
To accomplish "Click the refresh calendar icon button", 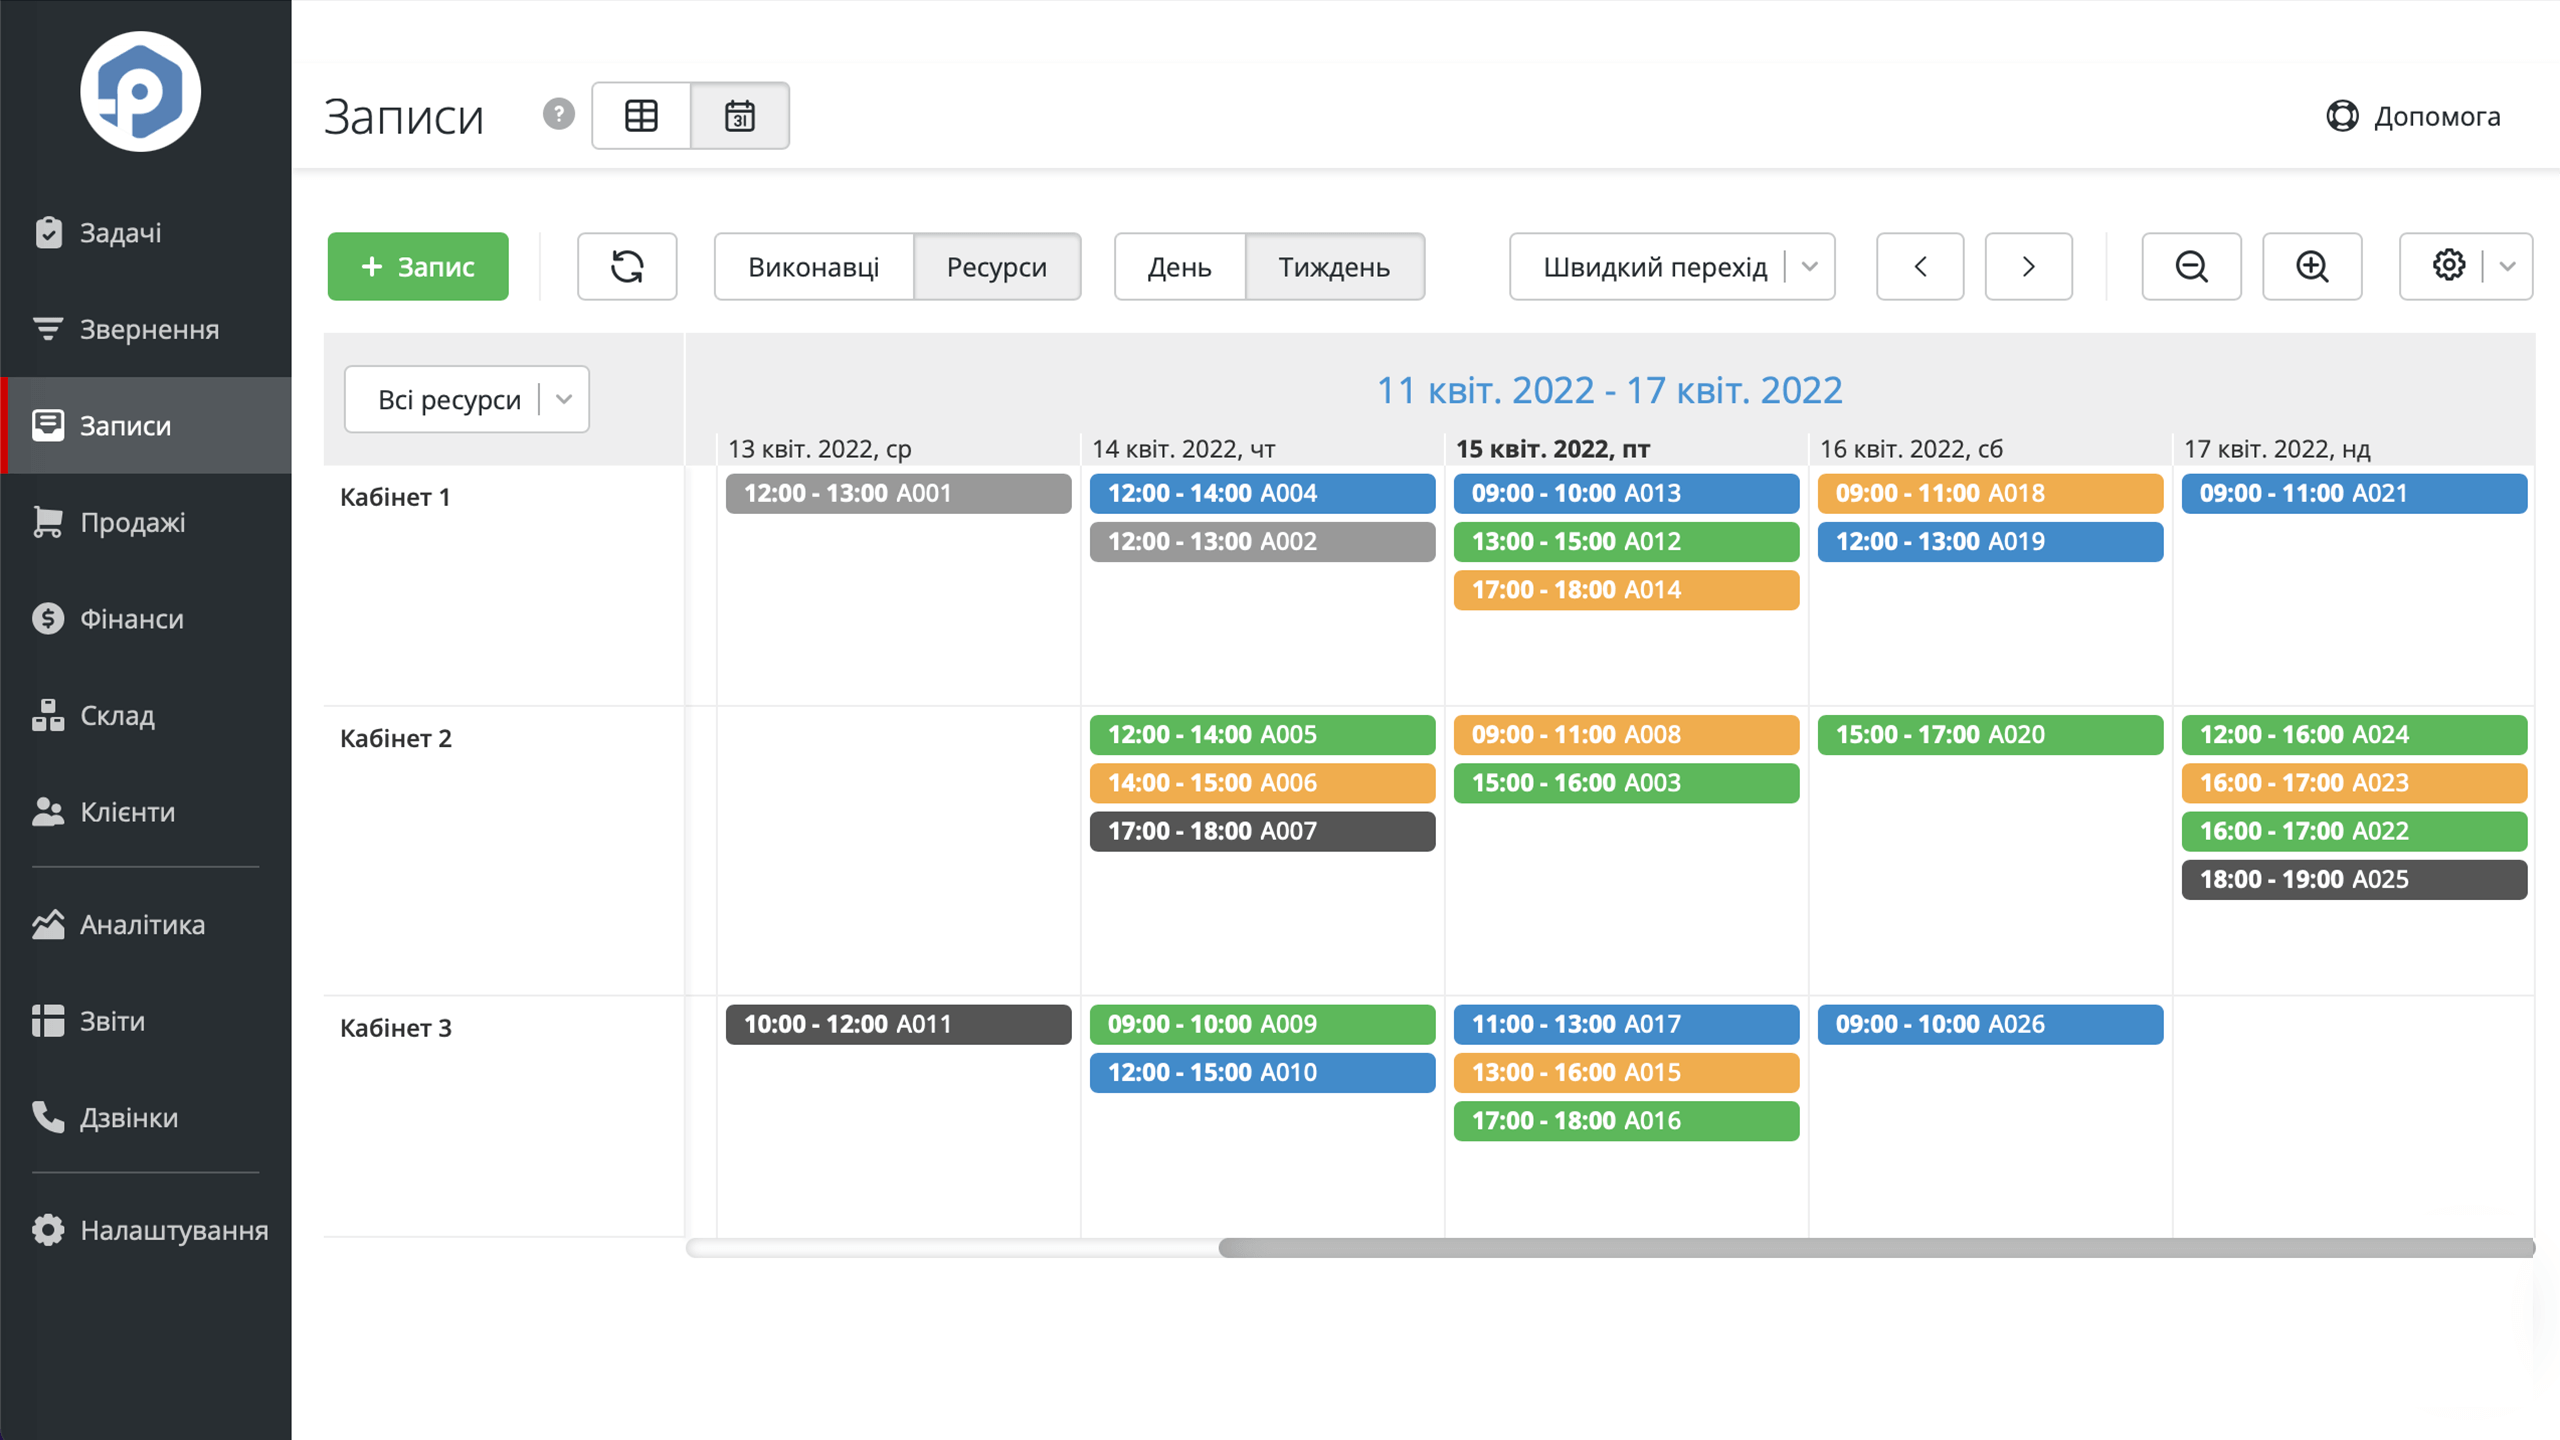I will [627, 266].
